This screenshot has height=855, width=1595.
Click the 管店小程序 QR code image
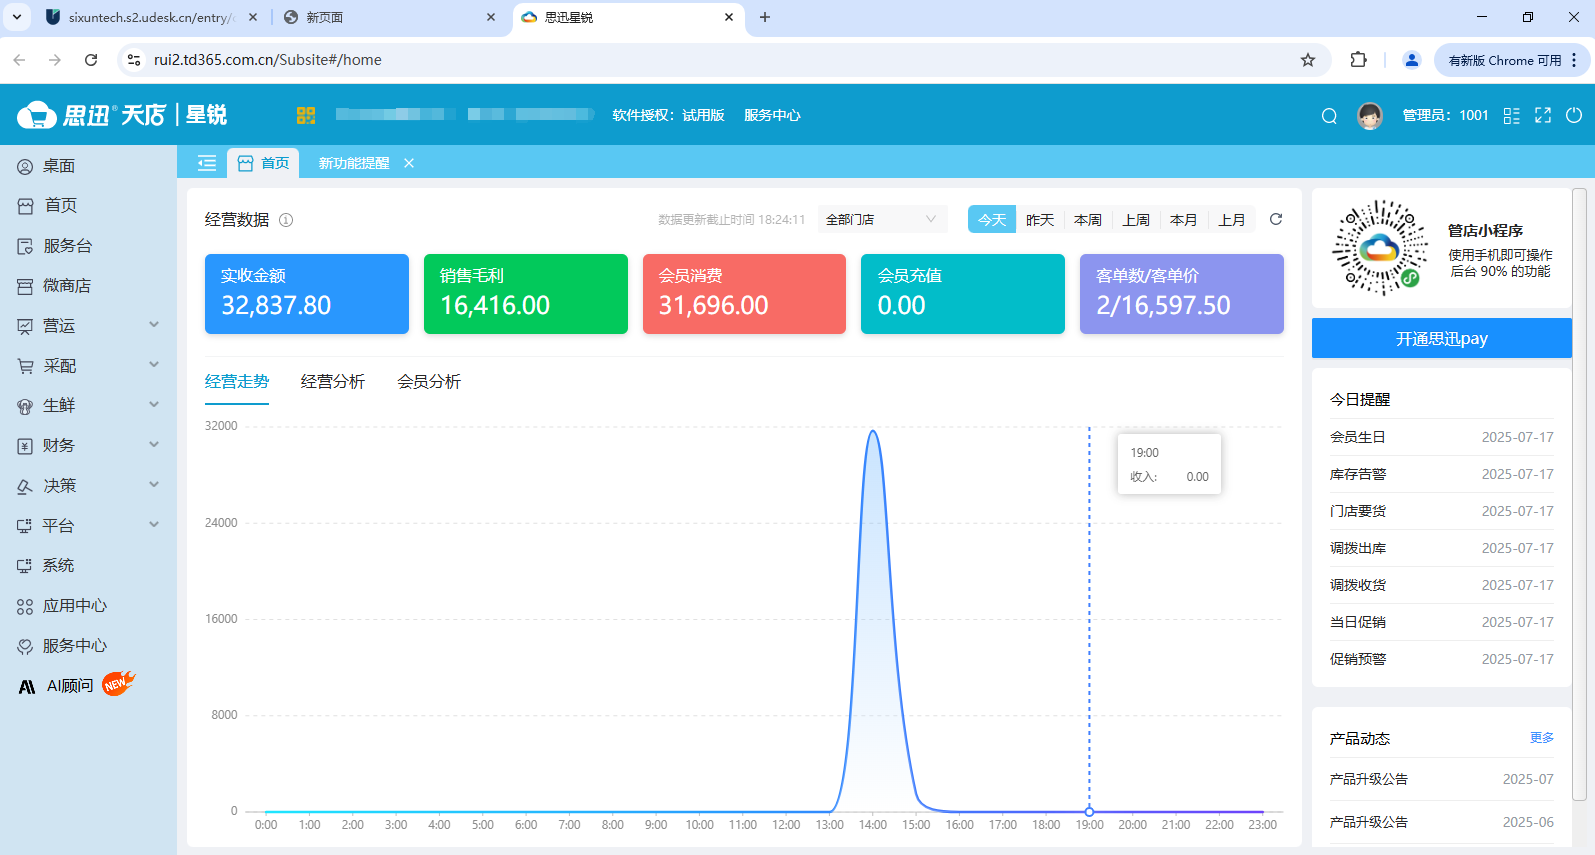[x=1380, y=248]
